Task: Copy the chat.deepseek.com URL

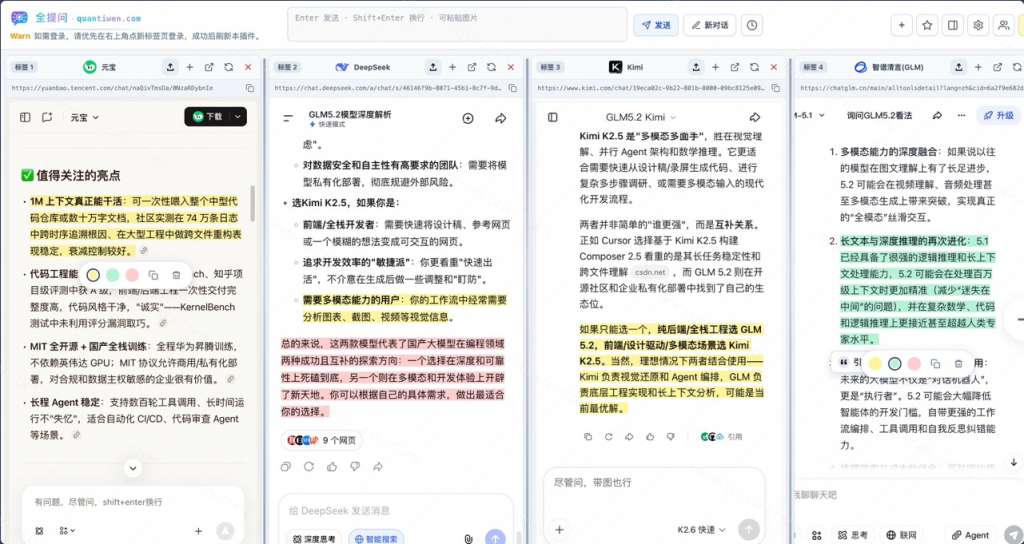Action: pos(513,88)
